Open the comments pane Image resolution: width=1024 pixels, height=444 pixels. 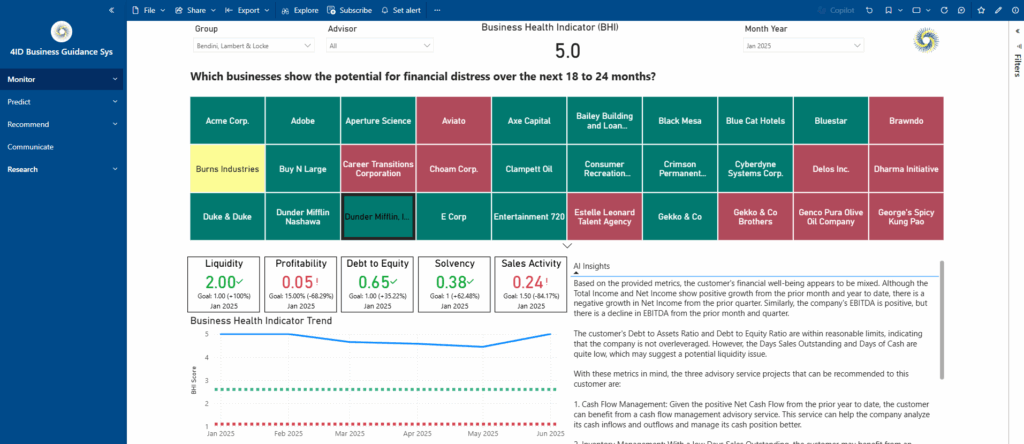coord(961,10)
